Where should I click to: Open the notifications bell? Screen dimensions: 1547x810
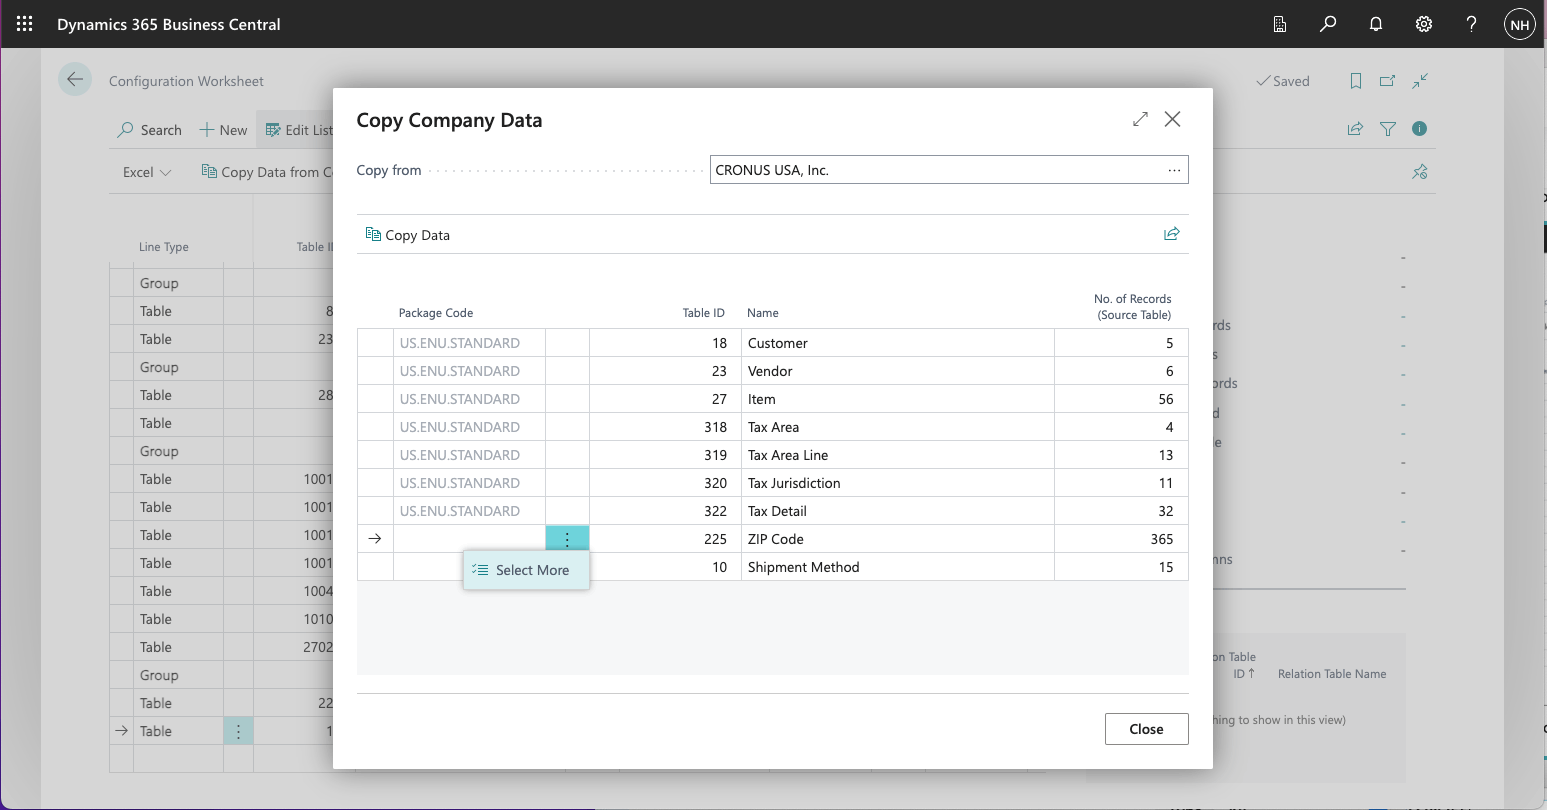point(1376,24)
